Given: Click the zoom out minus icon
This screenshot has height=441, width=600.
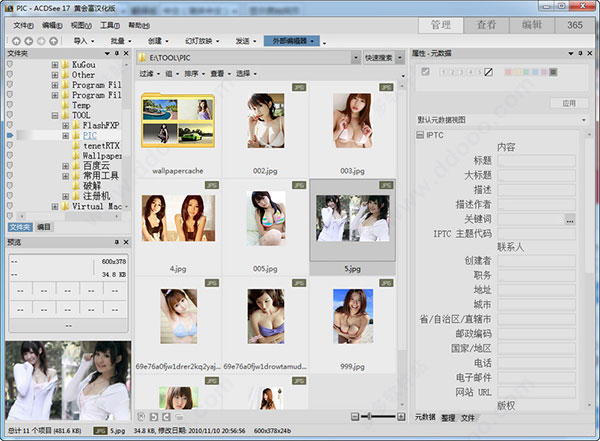Looking at the screenshot, I should coord(355,416).
